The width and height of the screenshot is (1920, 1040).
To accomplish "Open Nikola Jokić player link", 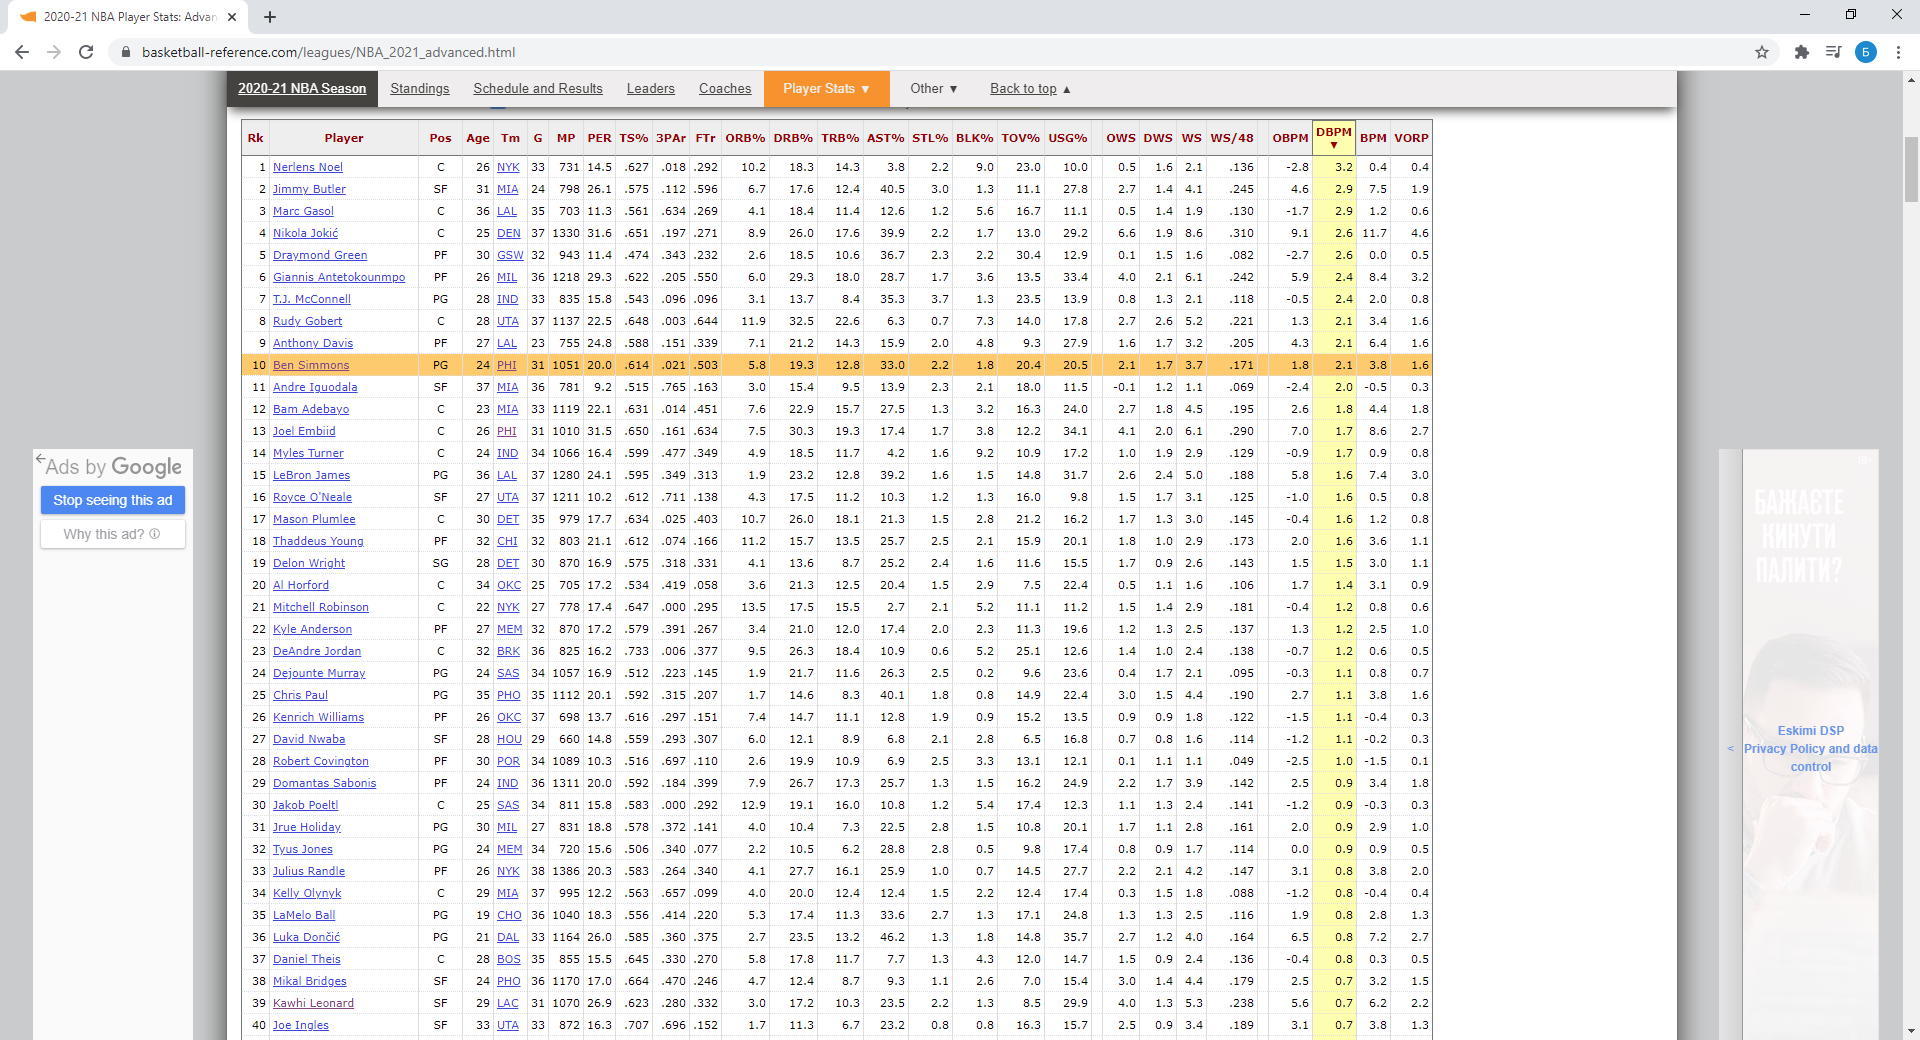I will click(x=305, y=233).
